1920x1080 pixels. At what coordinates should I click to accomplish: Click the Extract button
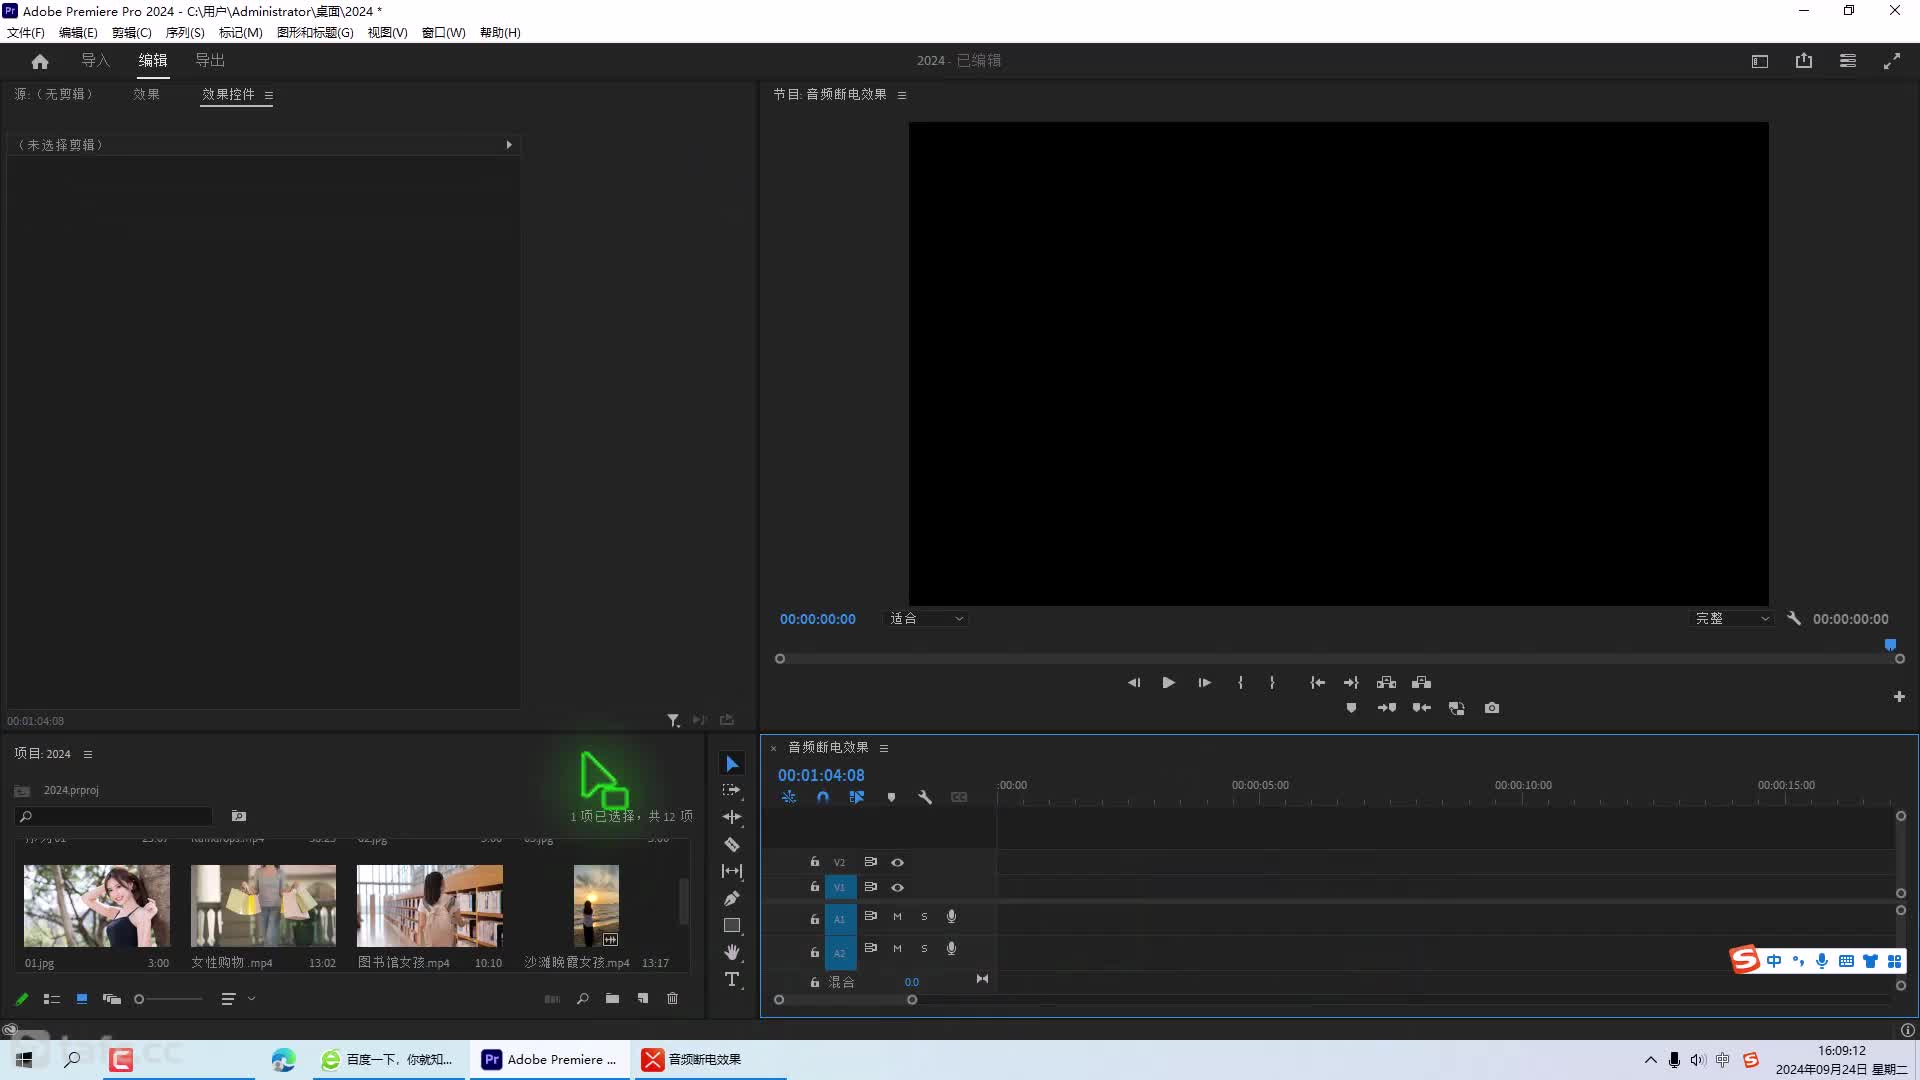[x=1421, y=683]
